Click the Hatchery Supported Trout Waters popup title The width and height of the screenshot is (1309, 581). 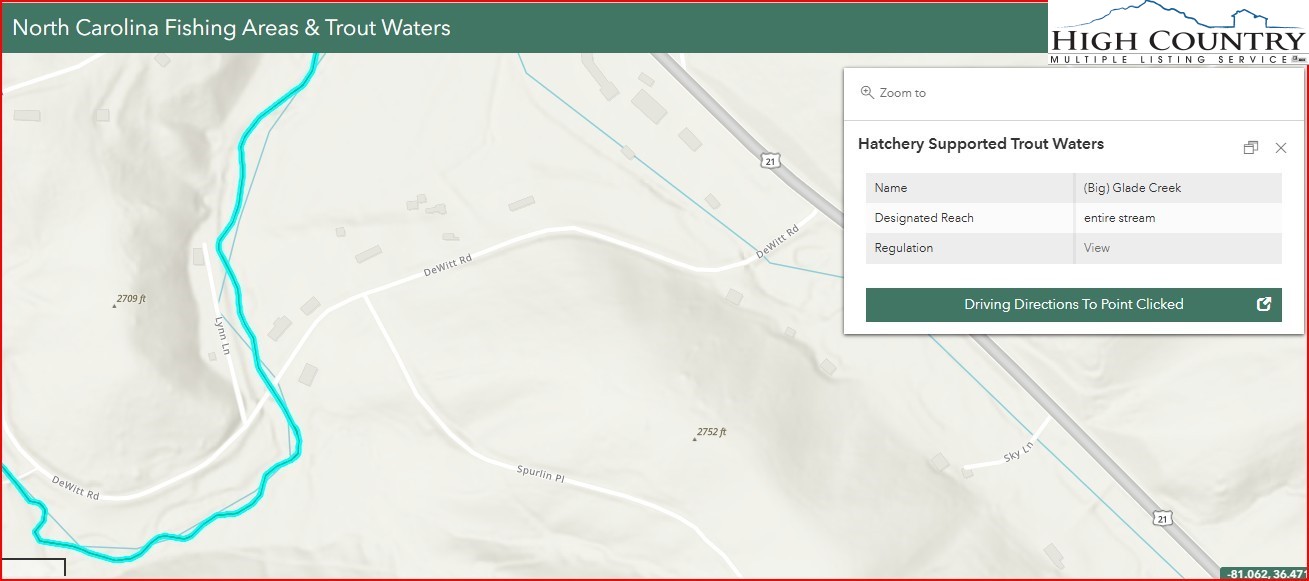tap(980, 144)
